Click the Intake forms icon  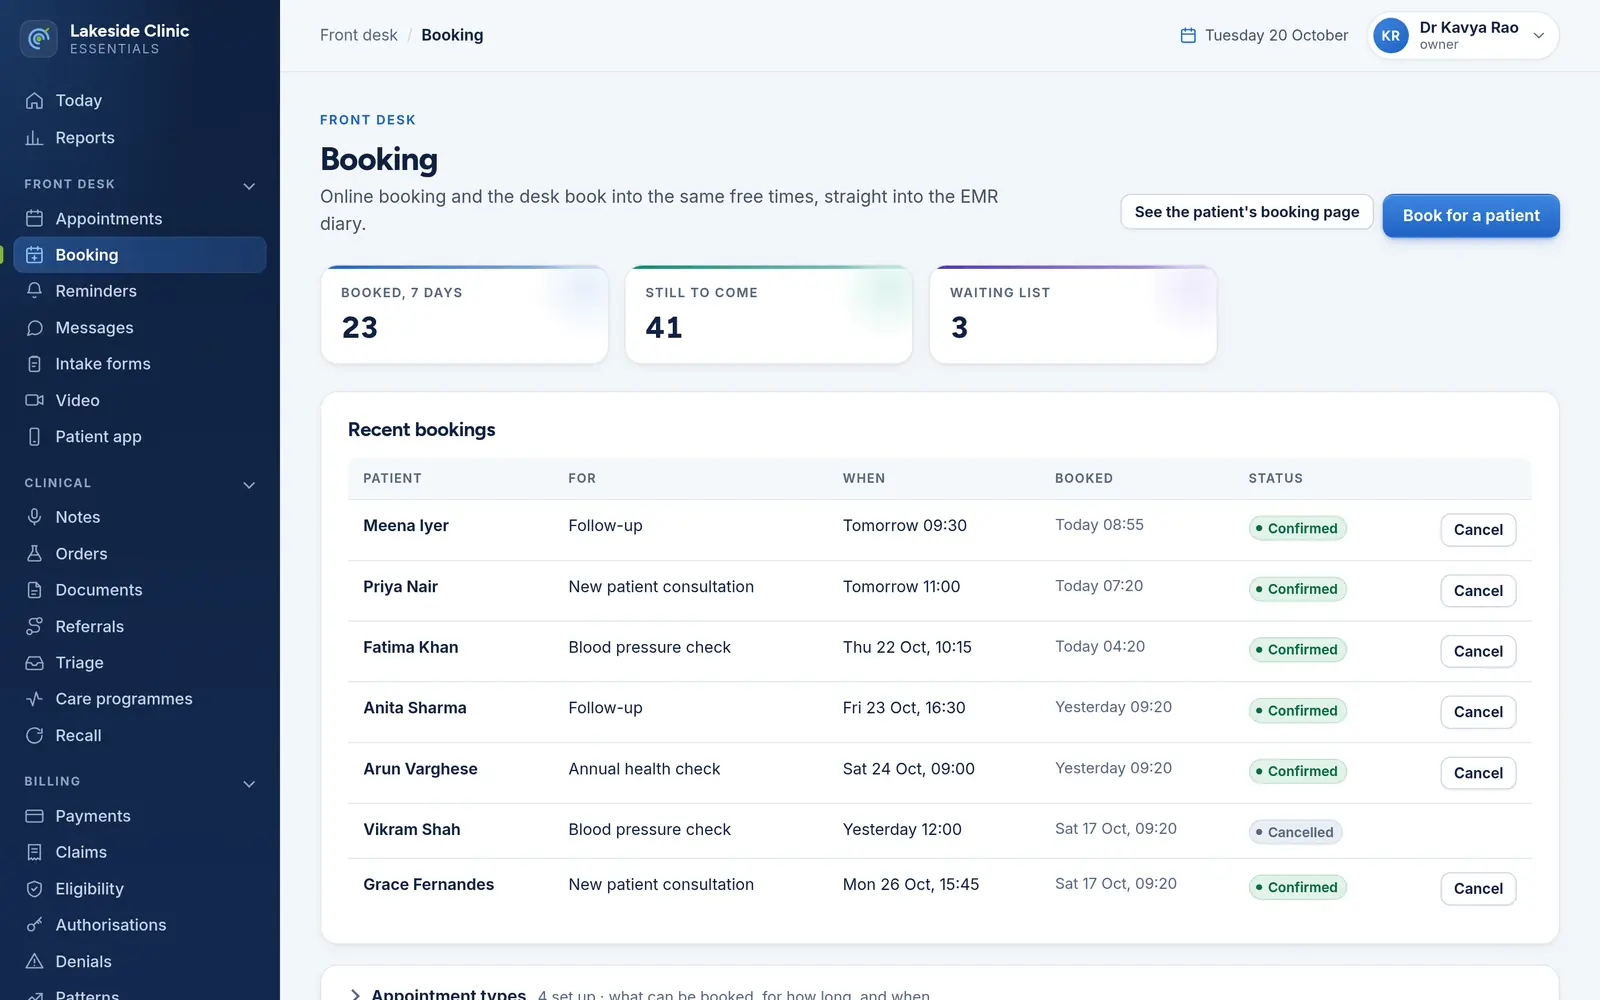(34, 364)
